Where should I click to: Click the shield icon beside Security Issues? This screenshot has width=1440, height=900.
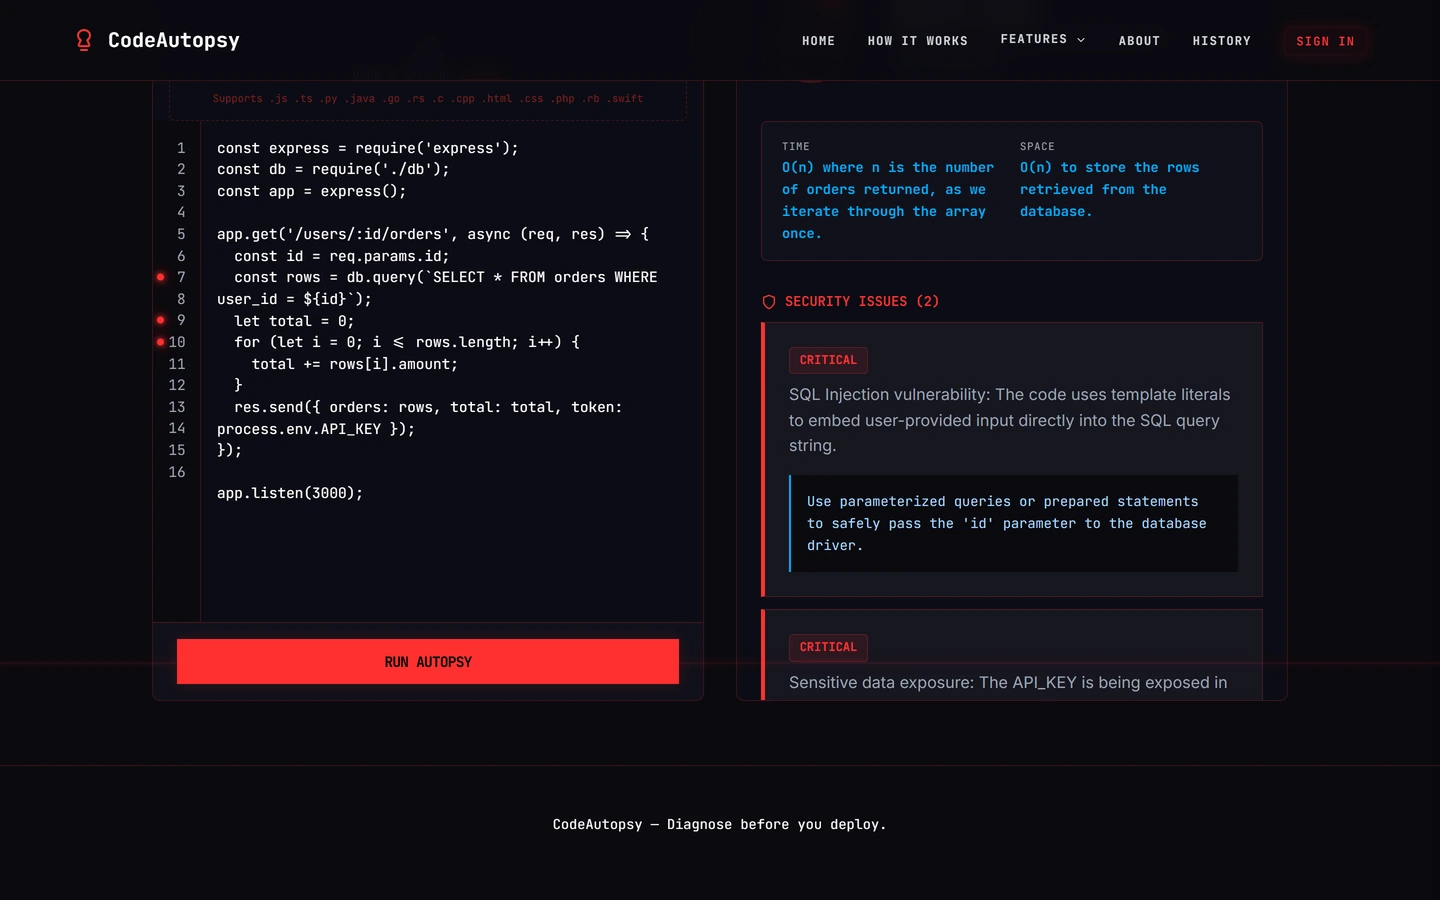coord(769,302)
